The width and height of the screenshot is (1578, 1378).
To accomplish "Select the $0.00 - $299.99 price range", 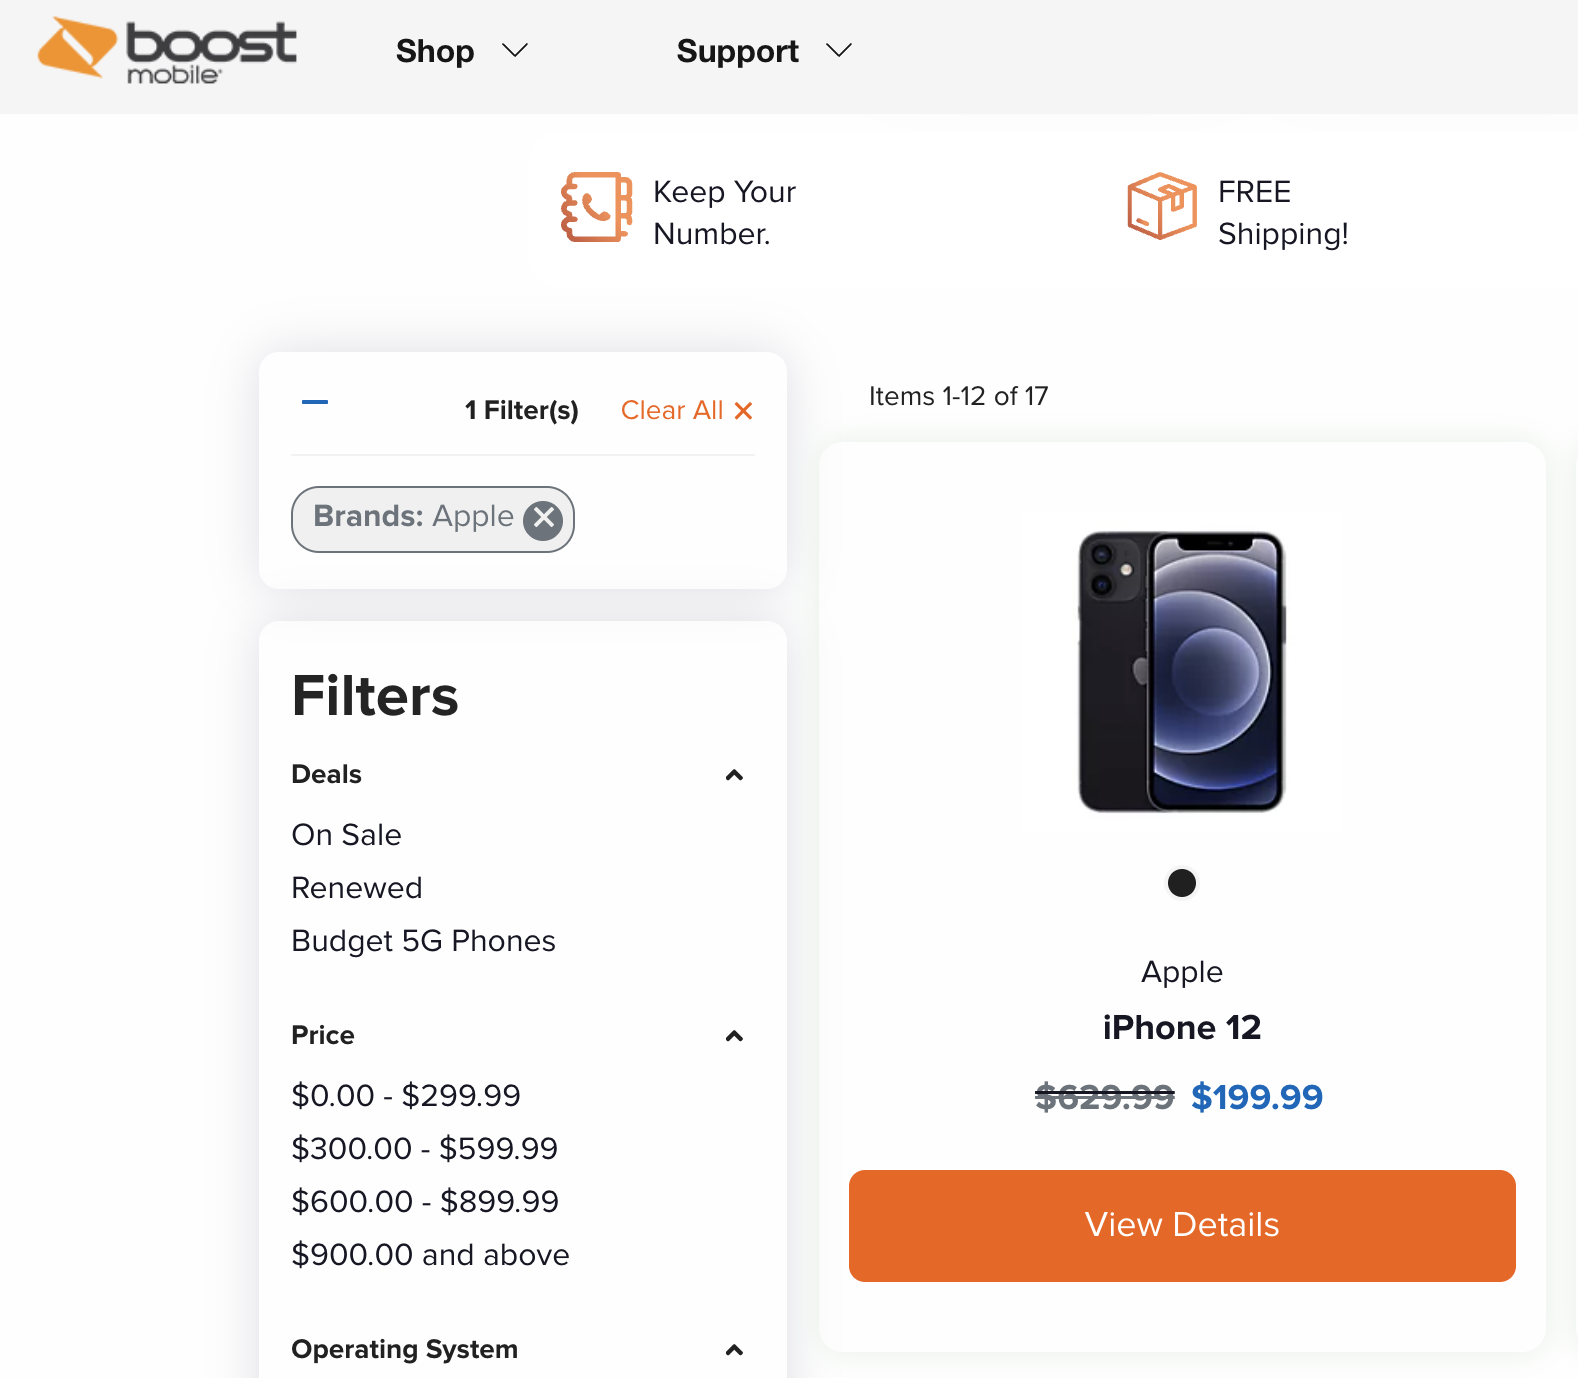I will coord(406,1096).
